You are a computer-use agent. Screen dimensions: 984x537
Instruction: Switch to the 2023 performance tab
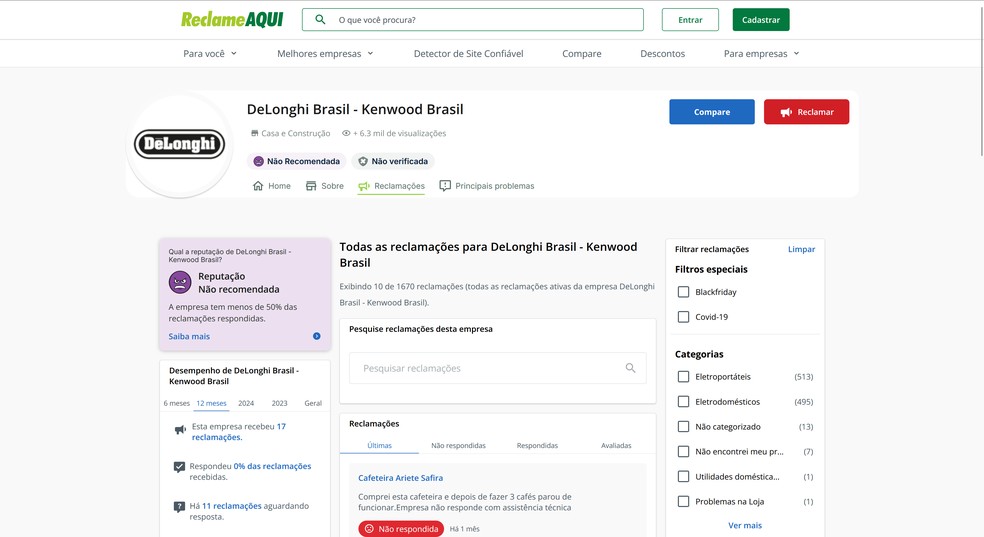point(279,403)
